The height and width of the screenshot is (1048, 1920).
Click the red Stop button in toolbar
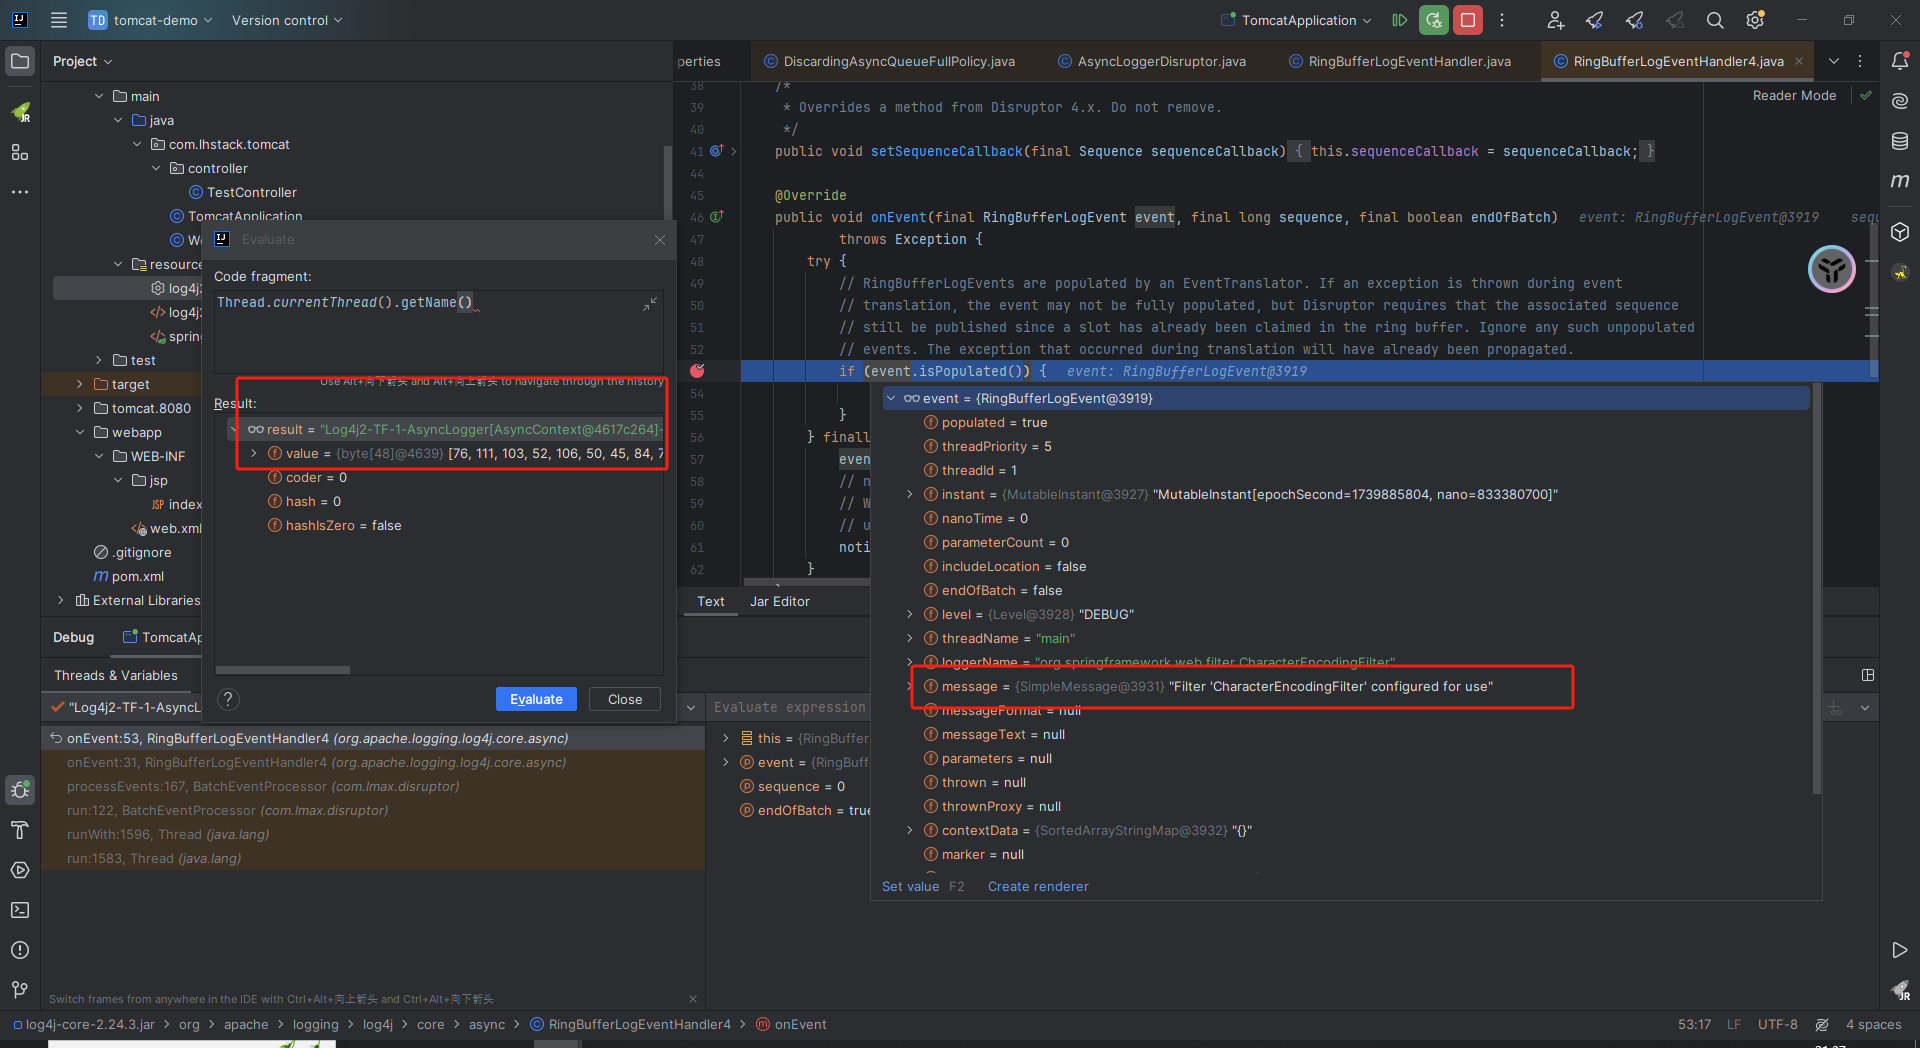[x=1468, y=20]
